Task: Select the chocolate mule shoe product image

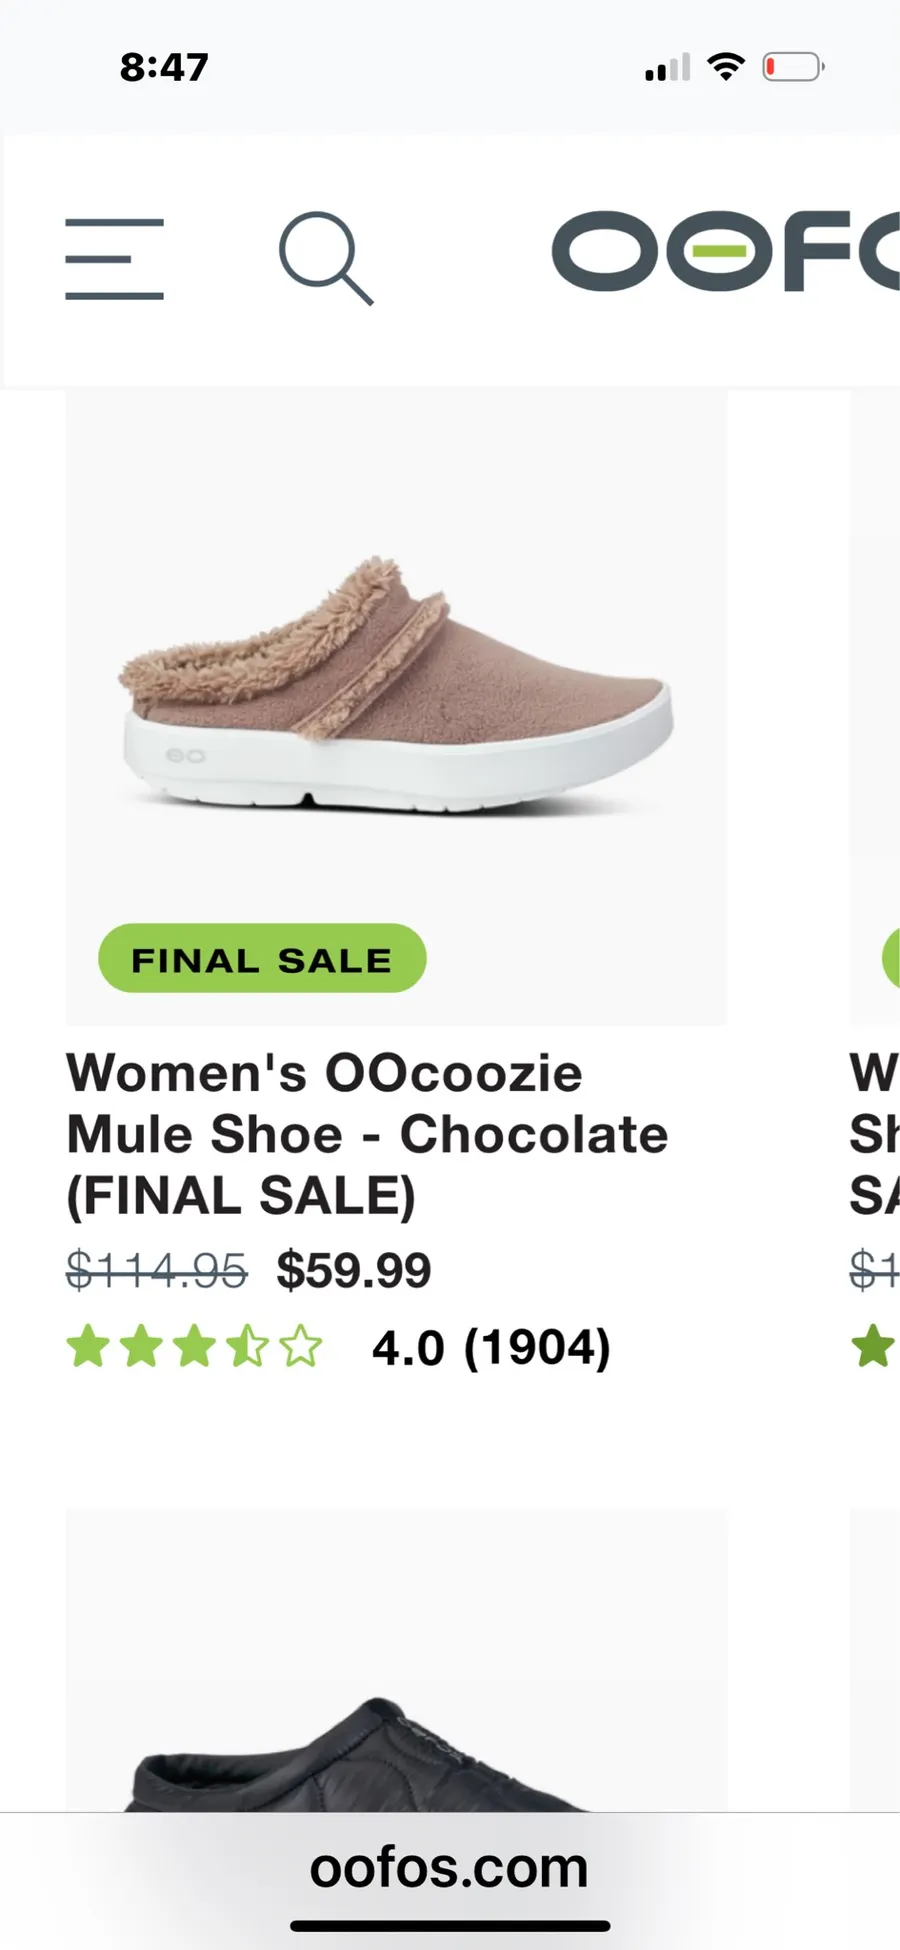Action: [396, 706]
